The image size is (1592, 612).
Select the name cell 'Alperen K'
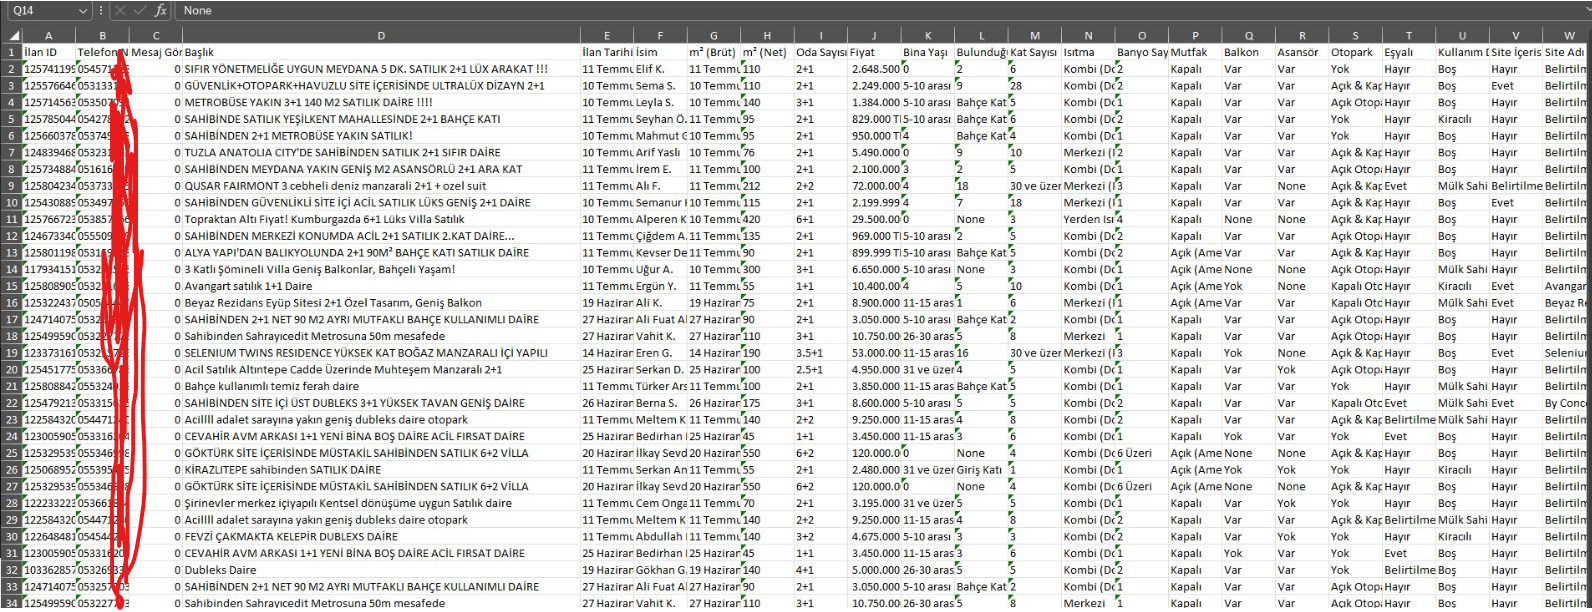[661, 219]
